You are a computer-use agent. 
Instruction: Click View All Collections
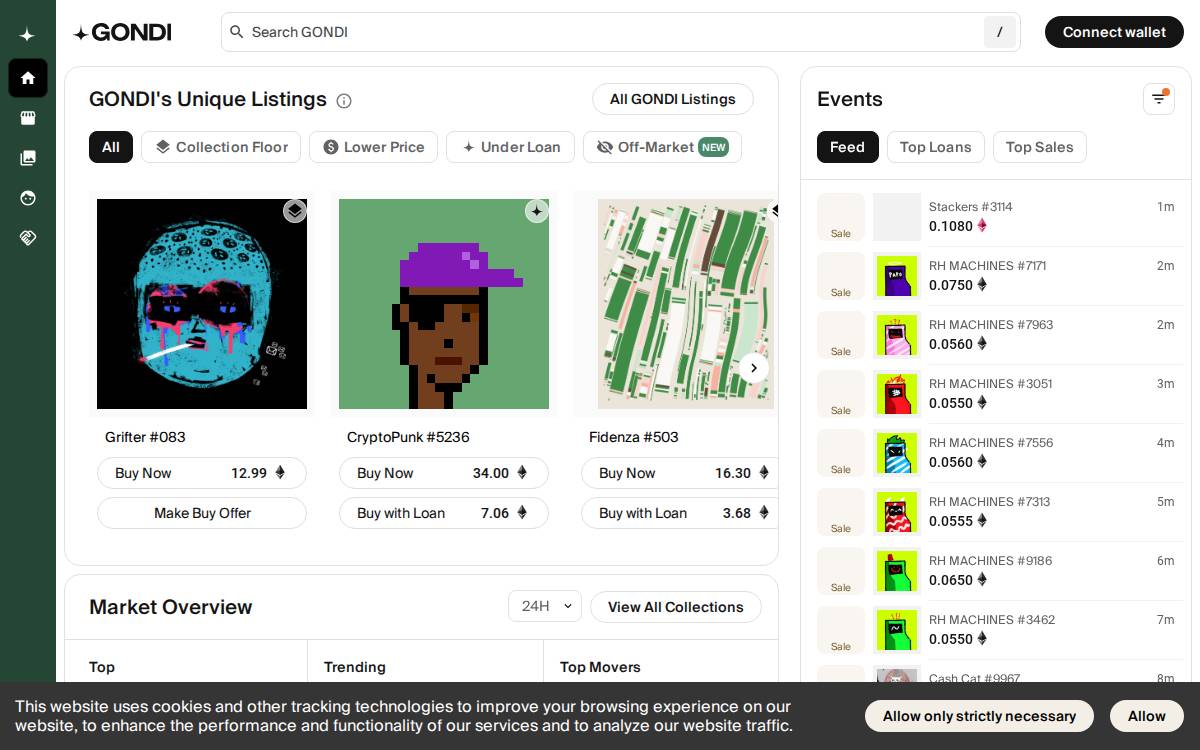[676, 607]
